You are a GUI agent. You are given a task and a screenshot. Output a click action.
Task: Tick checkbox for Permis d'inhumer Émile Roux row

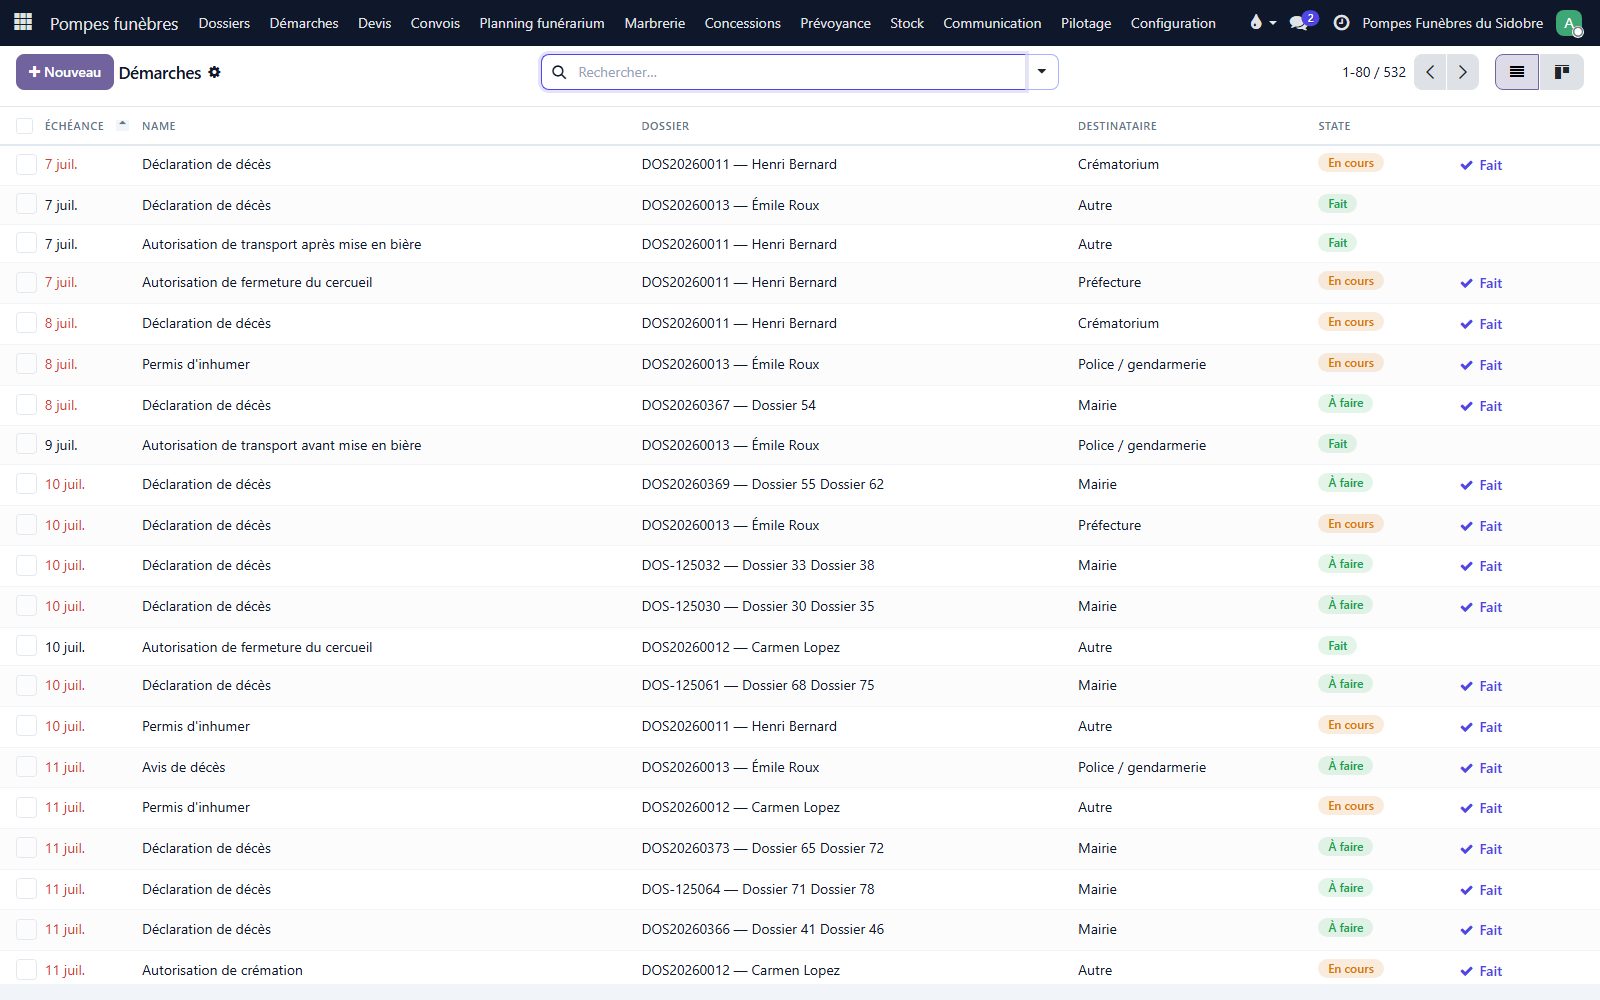point(27,364)
